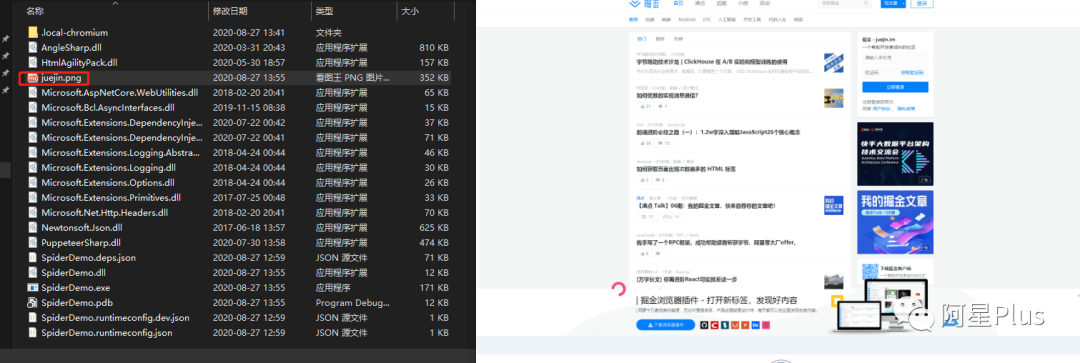The width and height of the screenshot is (1080, 363).
Task: Click the Juejin logo in website header
Action: [643, 4]
